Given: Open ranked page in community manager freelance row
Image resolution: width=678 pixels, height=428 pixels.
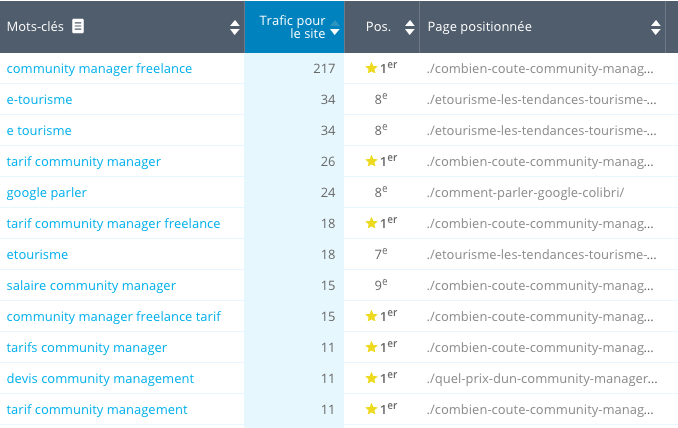Looking at the screenshot, I should pos(540,68).
